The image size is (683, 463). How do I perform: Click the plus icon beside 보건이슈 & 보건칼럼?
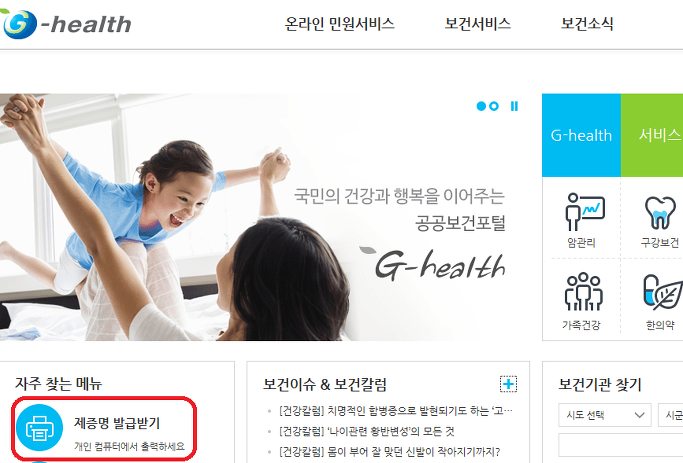508,384
